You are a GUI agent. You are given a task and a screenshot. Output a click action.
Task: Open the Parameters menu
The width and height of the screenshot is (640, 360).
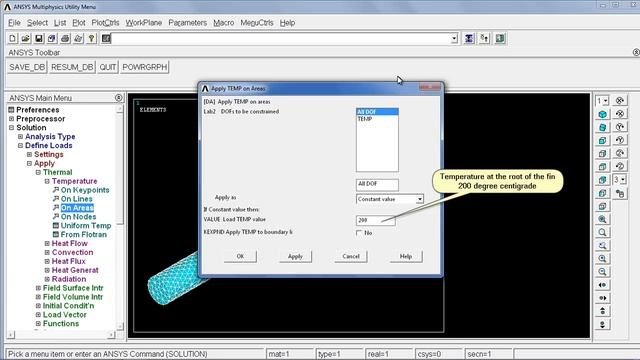pos(187,23)
